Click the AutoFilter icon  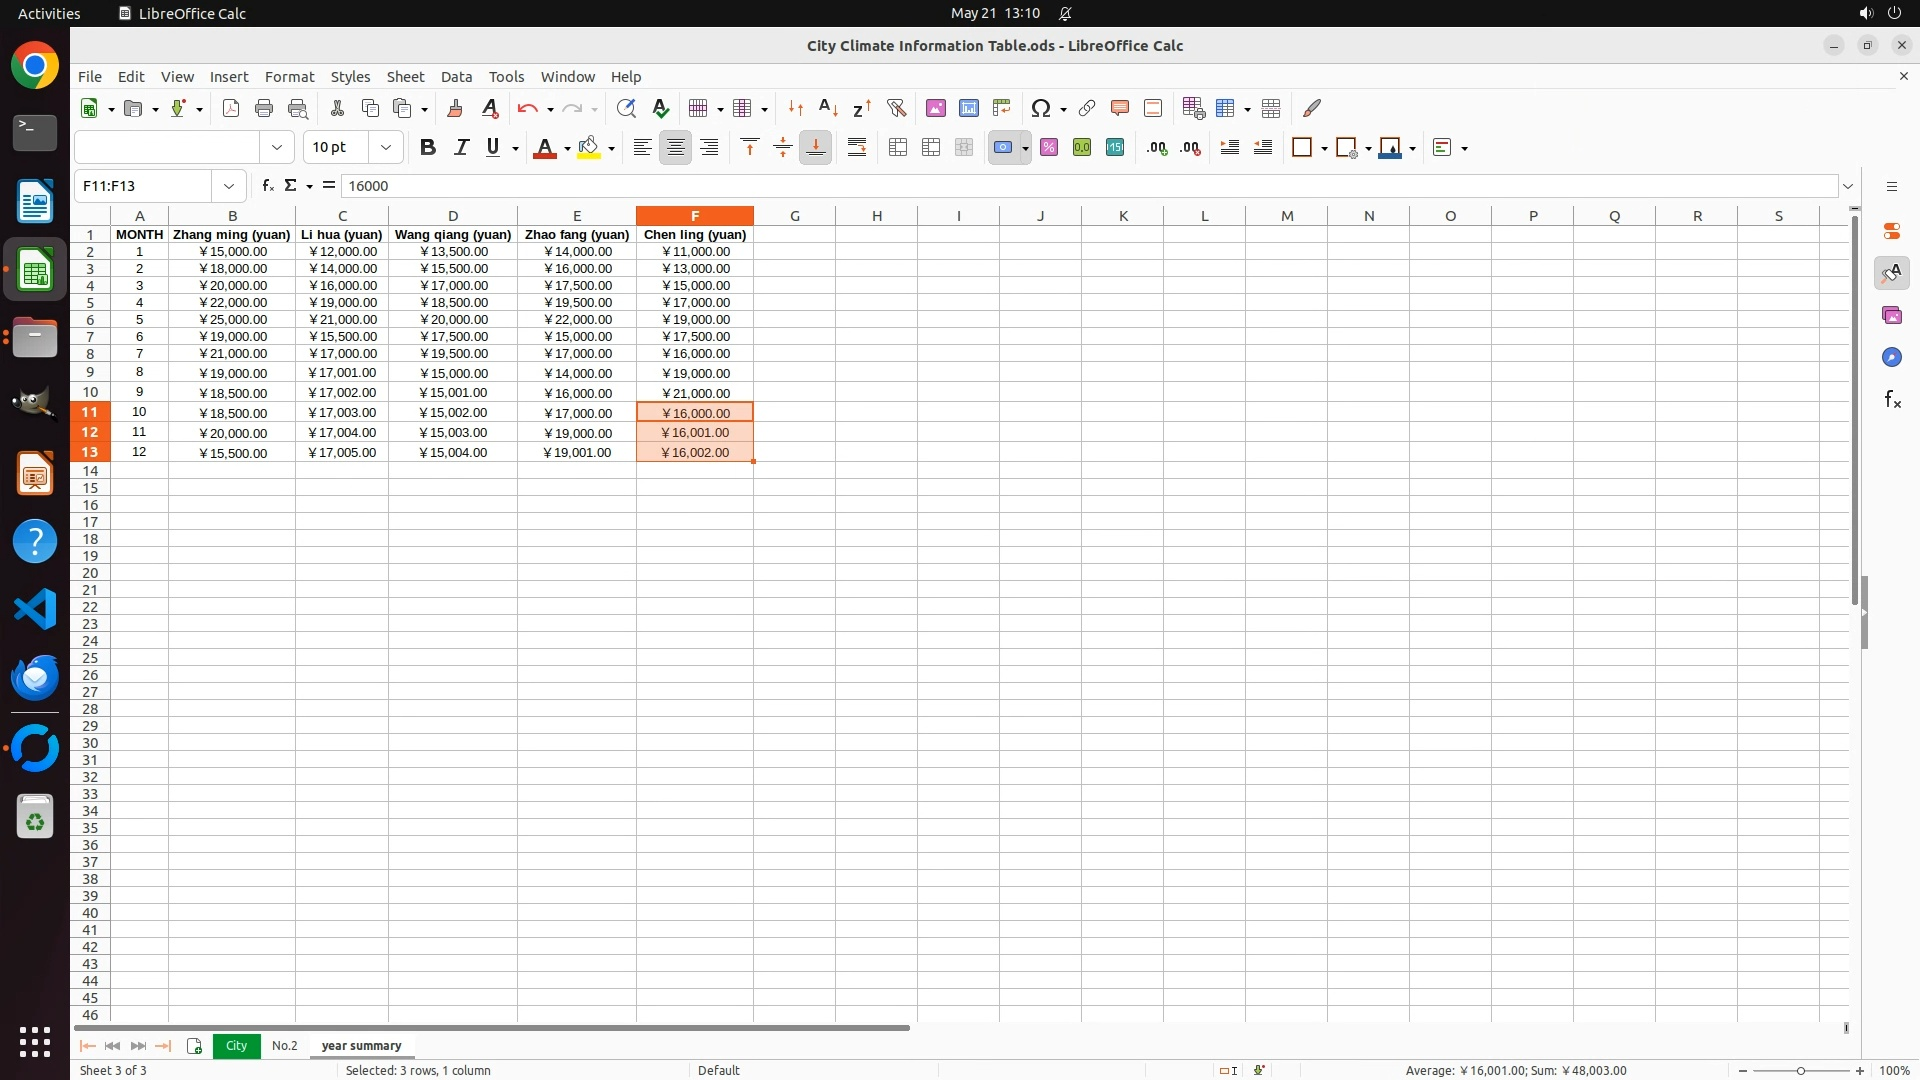click(x=896, y=108)
